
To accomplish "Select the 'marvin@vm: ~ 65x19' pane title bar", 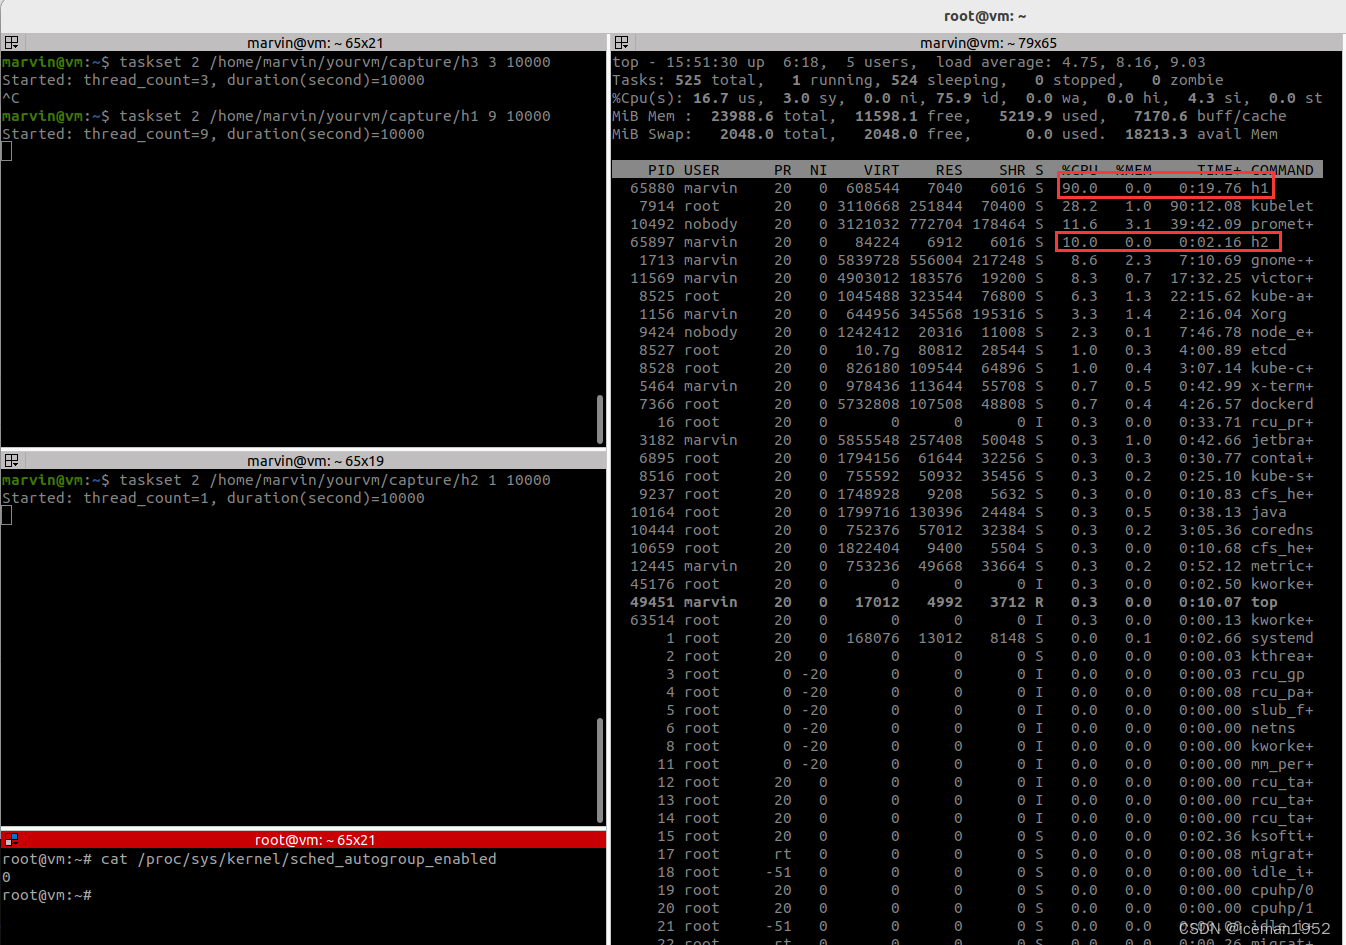I will (x=303, y=460).
